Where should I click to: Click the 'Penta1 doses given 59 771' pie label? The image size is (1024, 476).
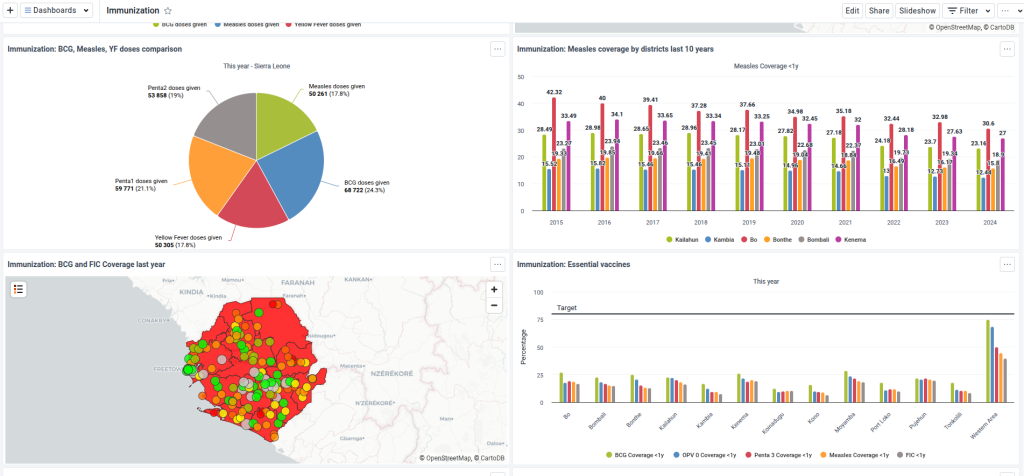[x=141, y=185]
